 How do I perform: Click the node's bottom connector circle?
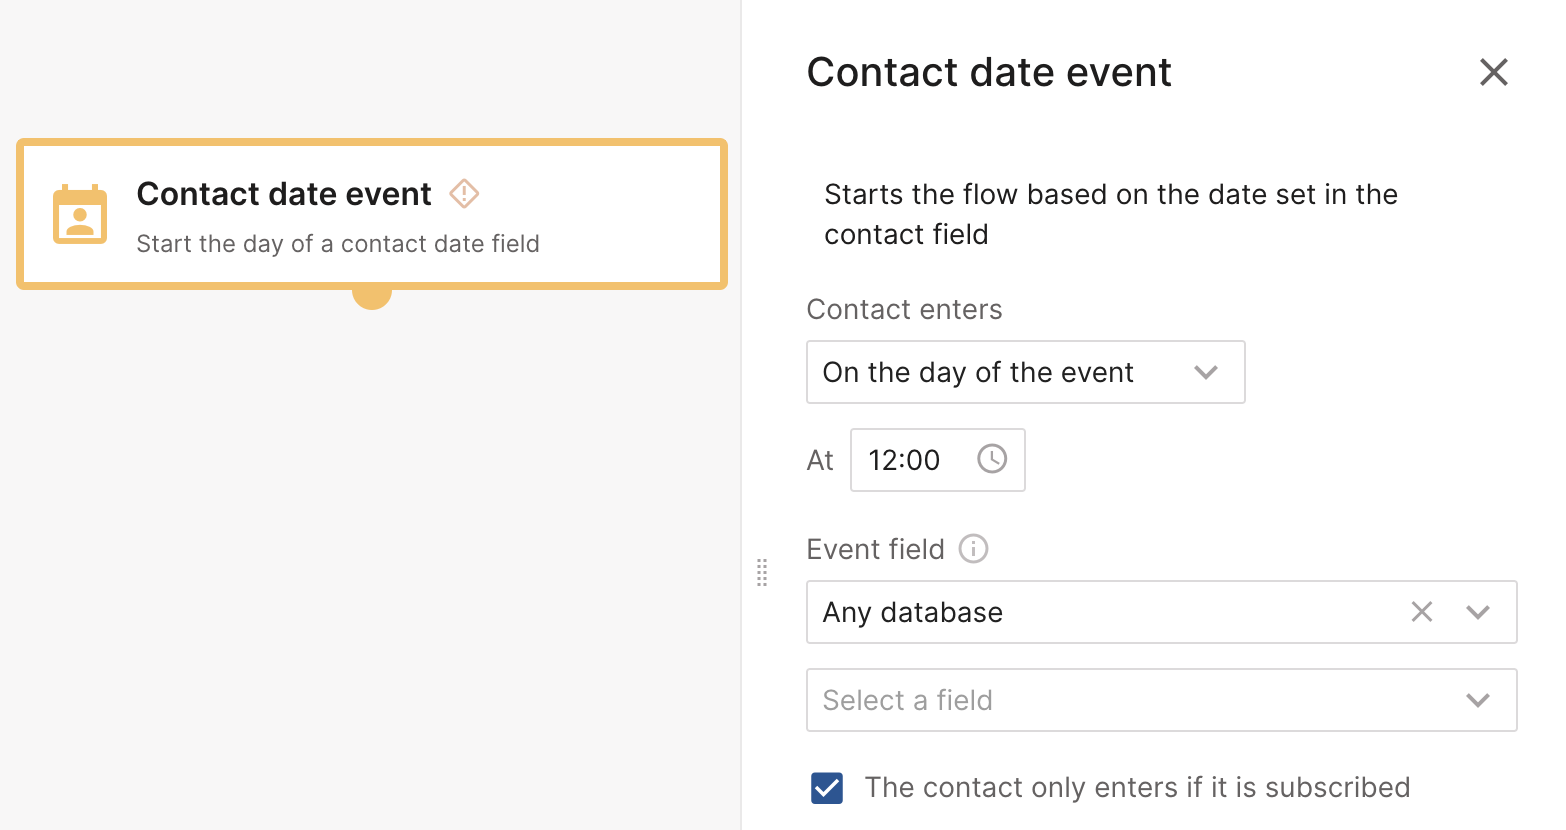[372, 297]
